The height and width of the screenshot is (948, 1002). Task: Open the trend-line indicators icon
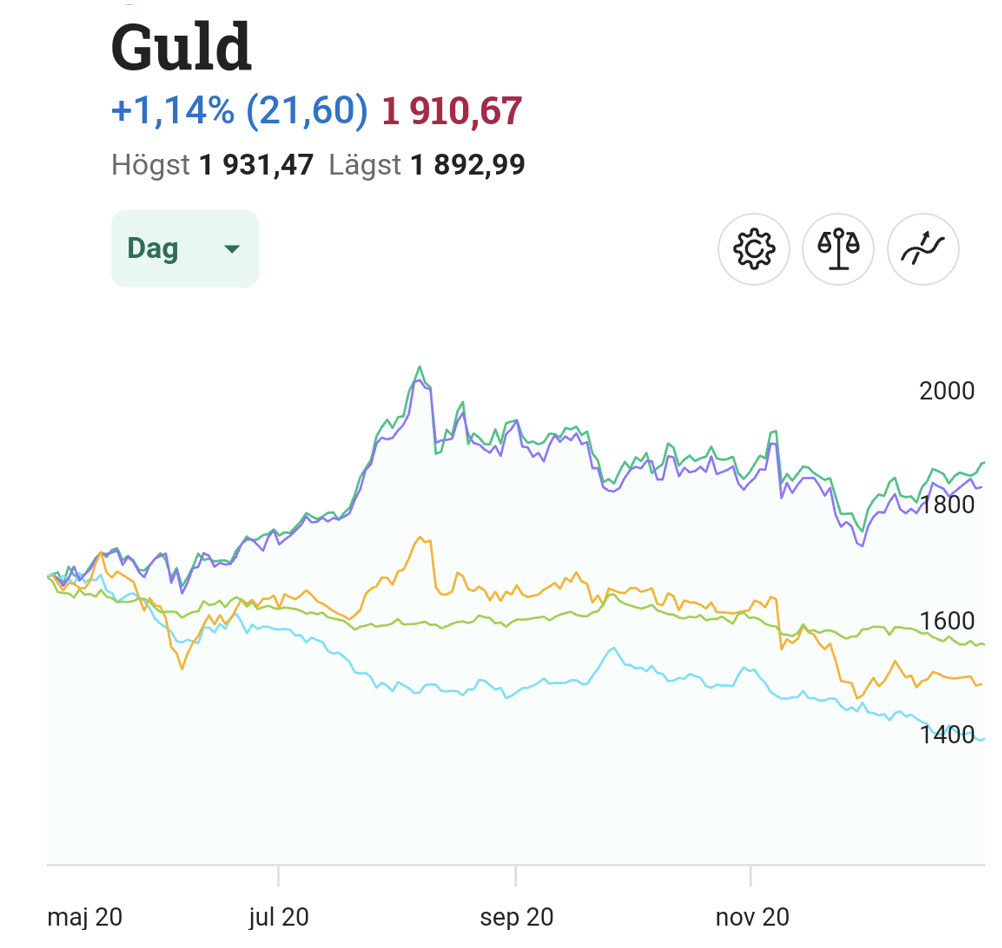coord(923,249)
